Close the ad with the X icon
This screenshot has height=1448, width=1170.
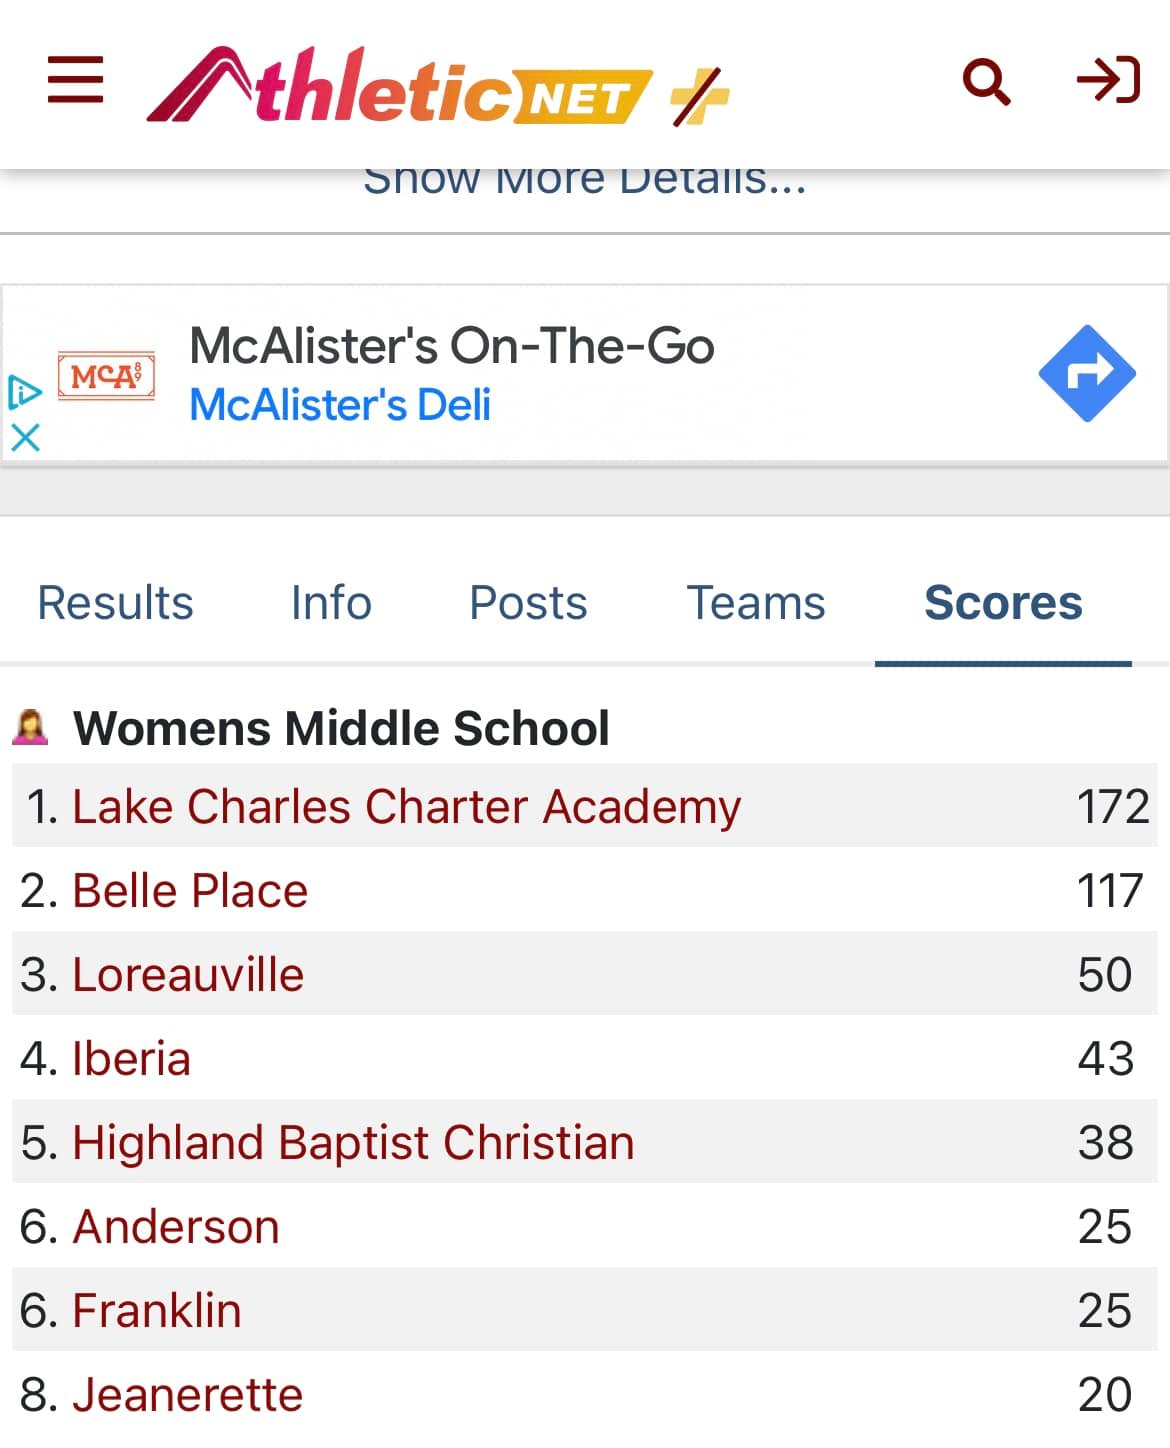coord(25,437)
